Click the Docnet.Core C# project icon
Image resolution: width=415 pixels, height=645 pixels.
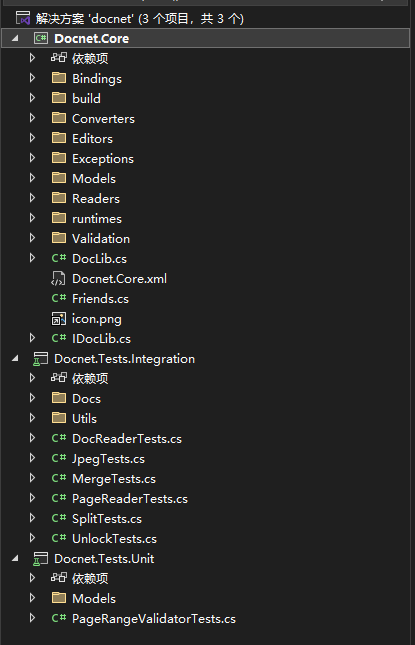tap(41, 39)
